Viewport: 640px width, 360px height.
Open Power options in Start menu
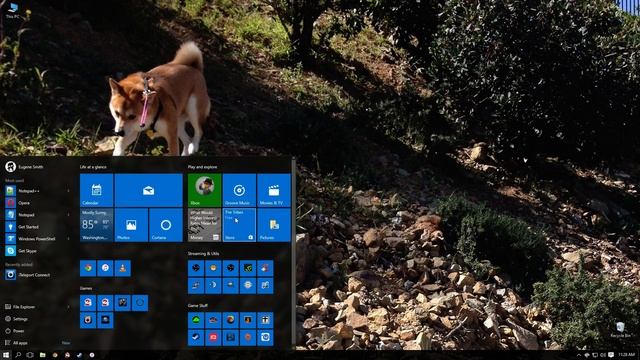[37, 331]
